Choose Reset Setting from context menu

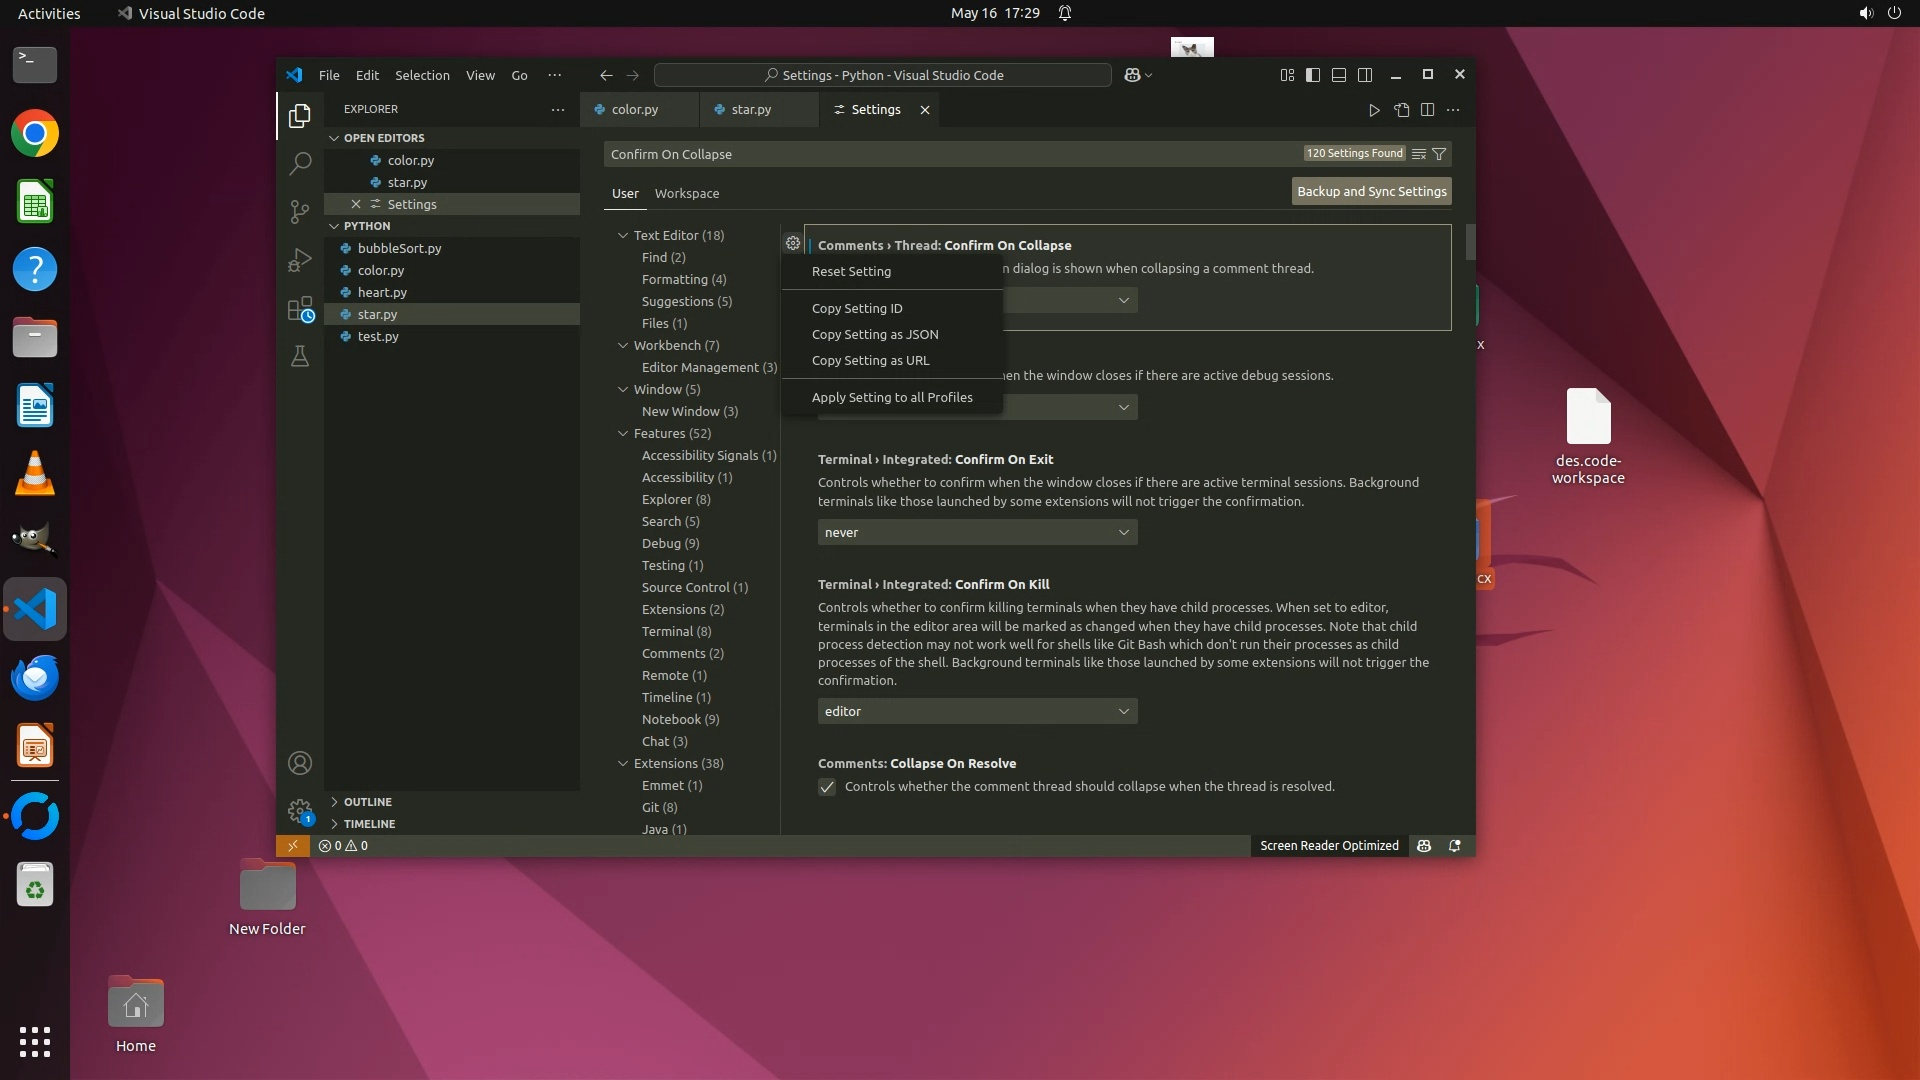coord(851,272)
